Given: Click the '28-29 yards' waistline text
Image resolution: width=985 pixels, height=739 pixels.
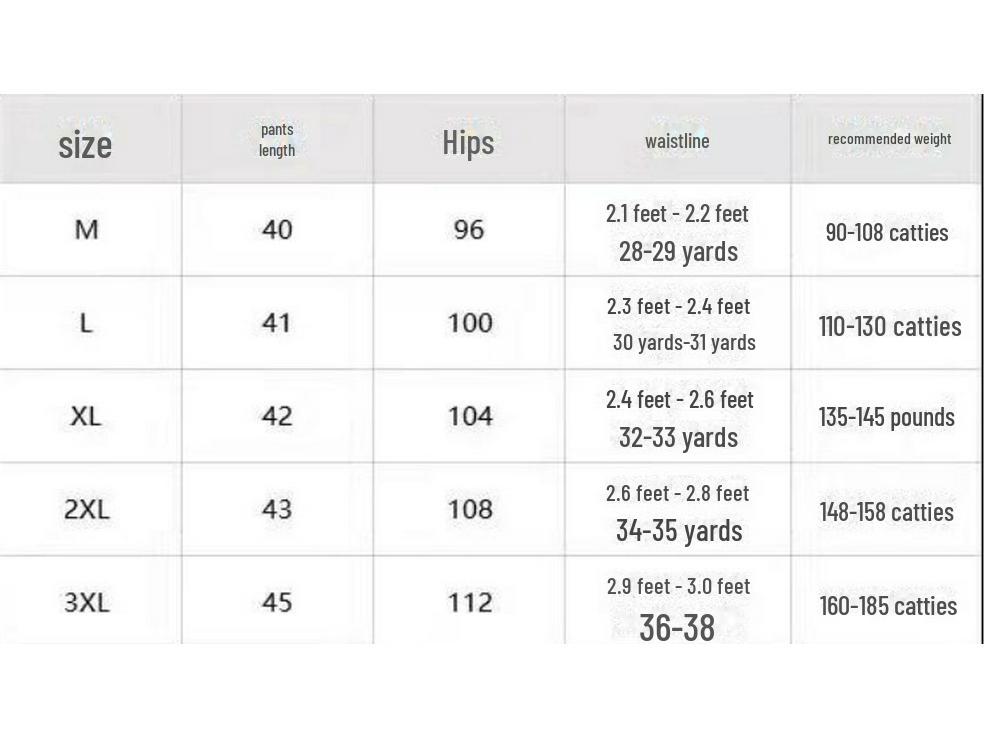Looking at the screenshot, I should (678, 251).
